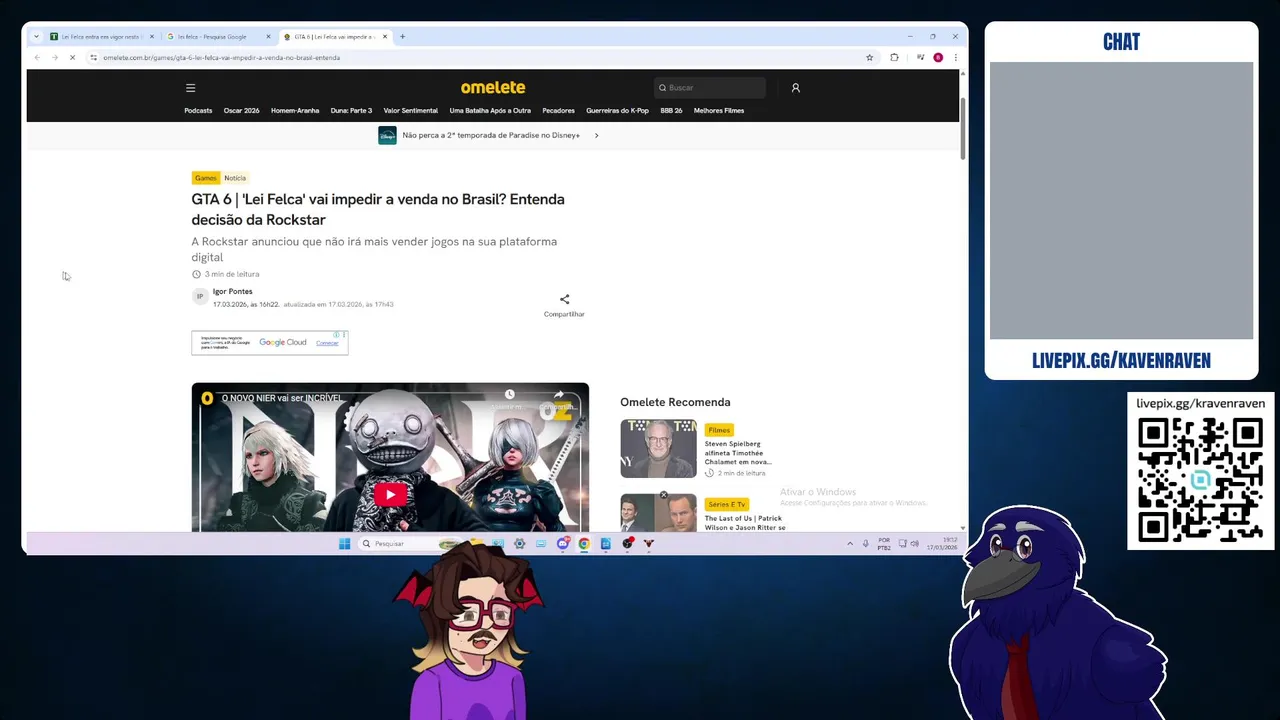Viewport: 1280px width, 720px height.
Task: Open the Discord icon in the taskbar
Action: click(x=562, y=544)
